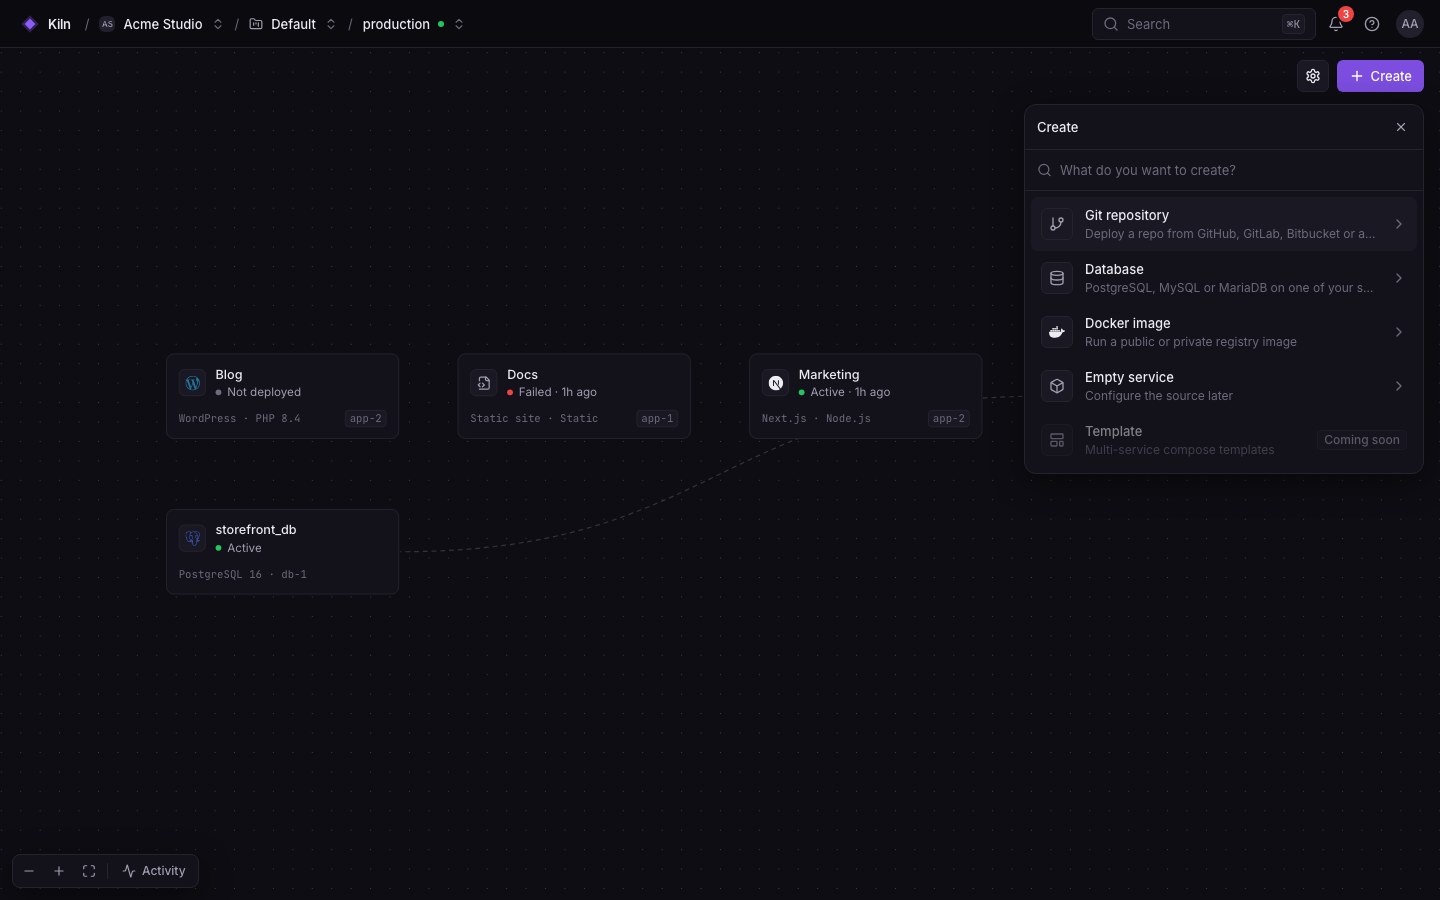The width and height of the screenshot is (1440, 900).
Task: Click app-2 tag on Blog card
Action: click(x=366, y=419)
